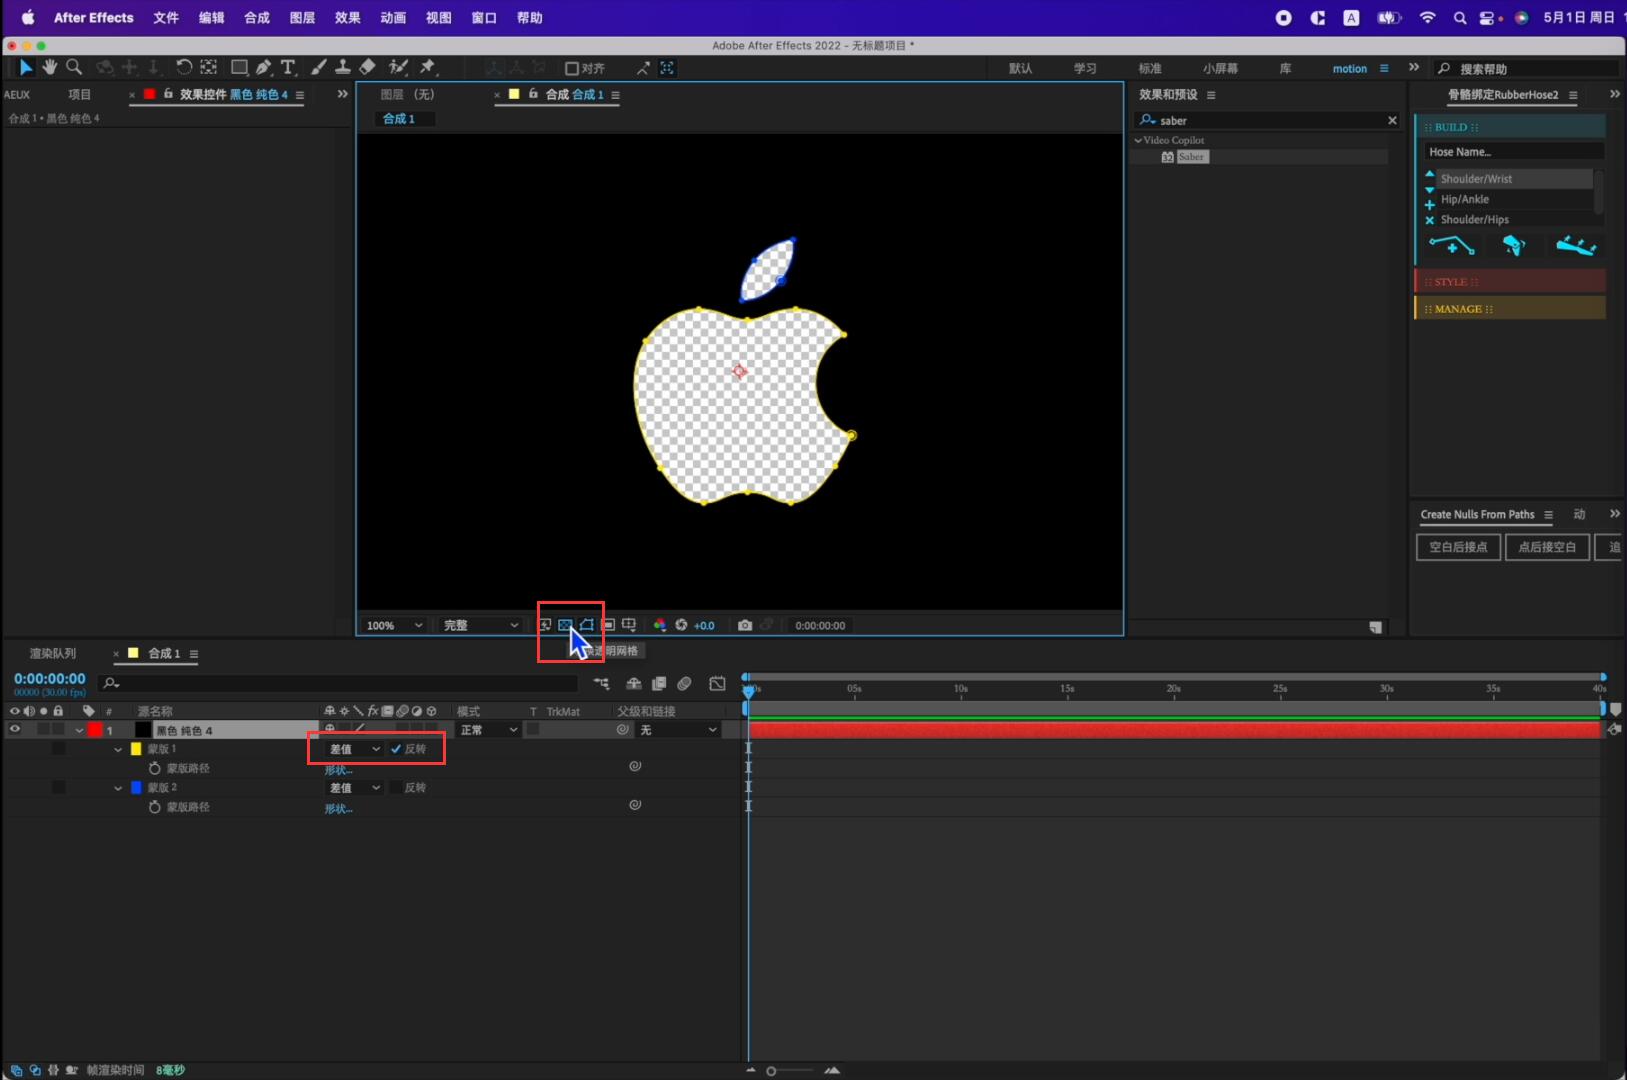Edit 蒙版 1 形状... path link
The image size is (1627, 1080).
(338, 770)
